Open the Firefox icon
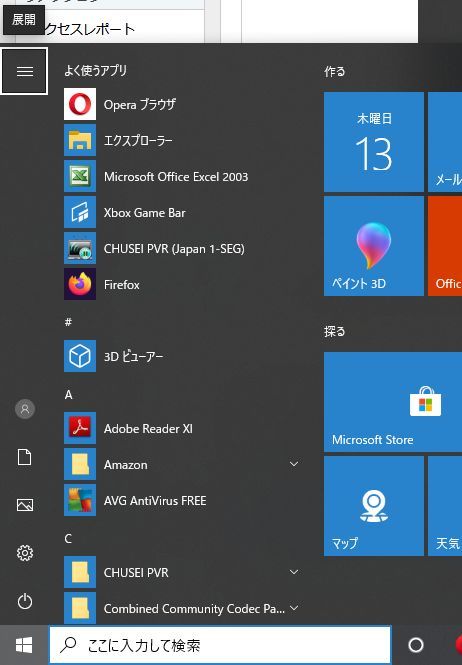The width and height of the screenshot is (462, 665). 80,284
